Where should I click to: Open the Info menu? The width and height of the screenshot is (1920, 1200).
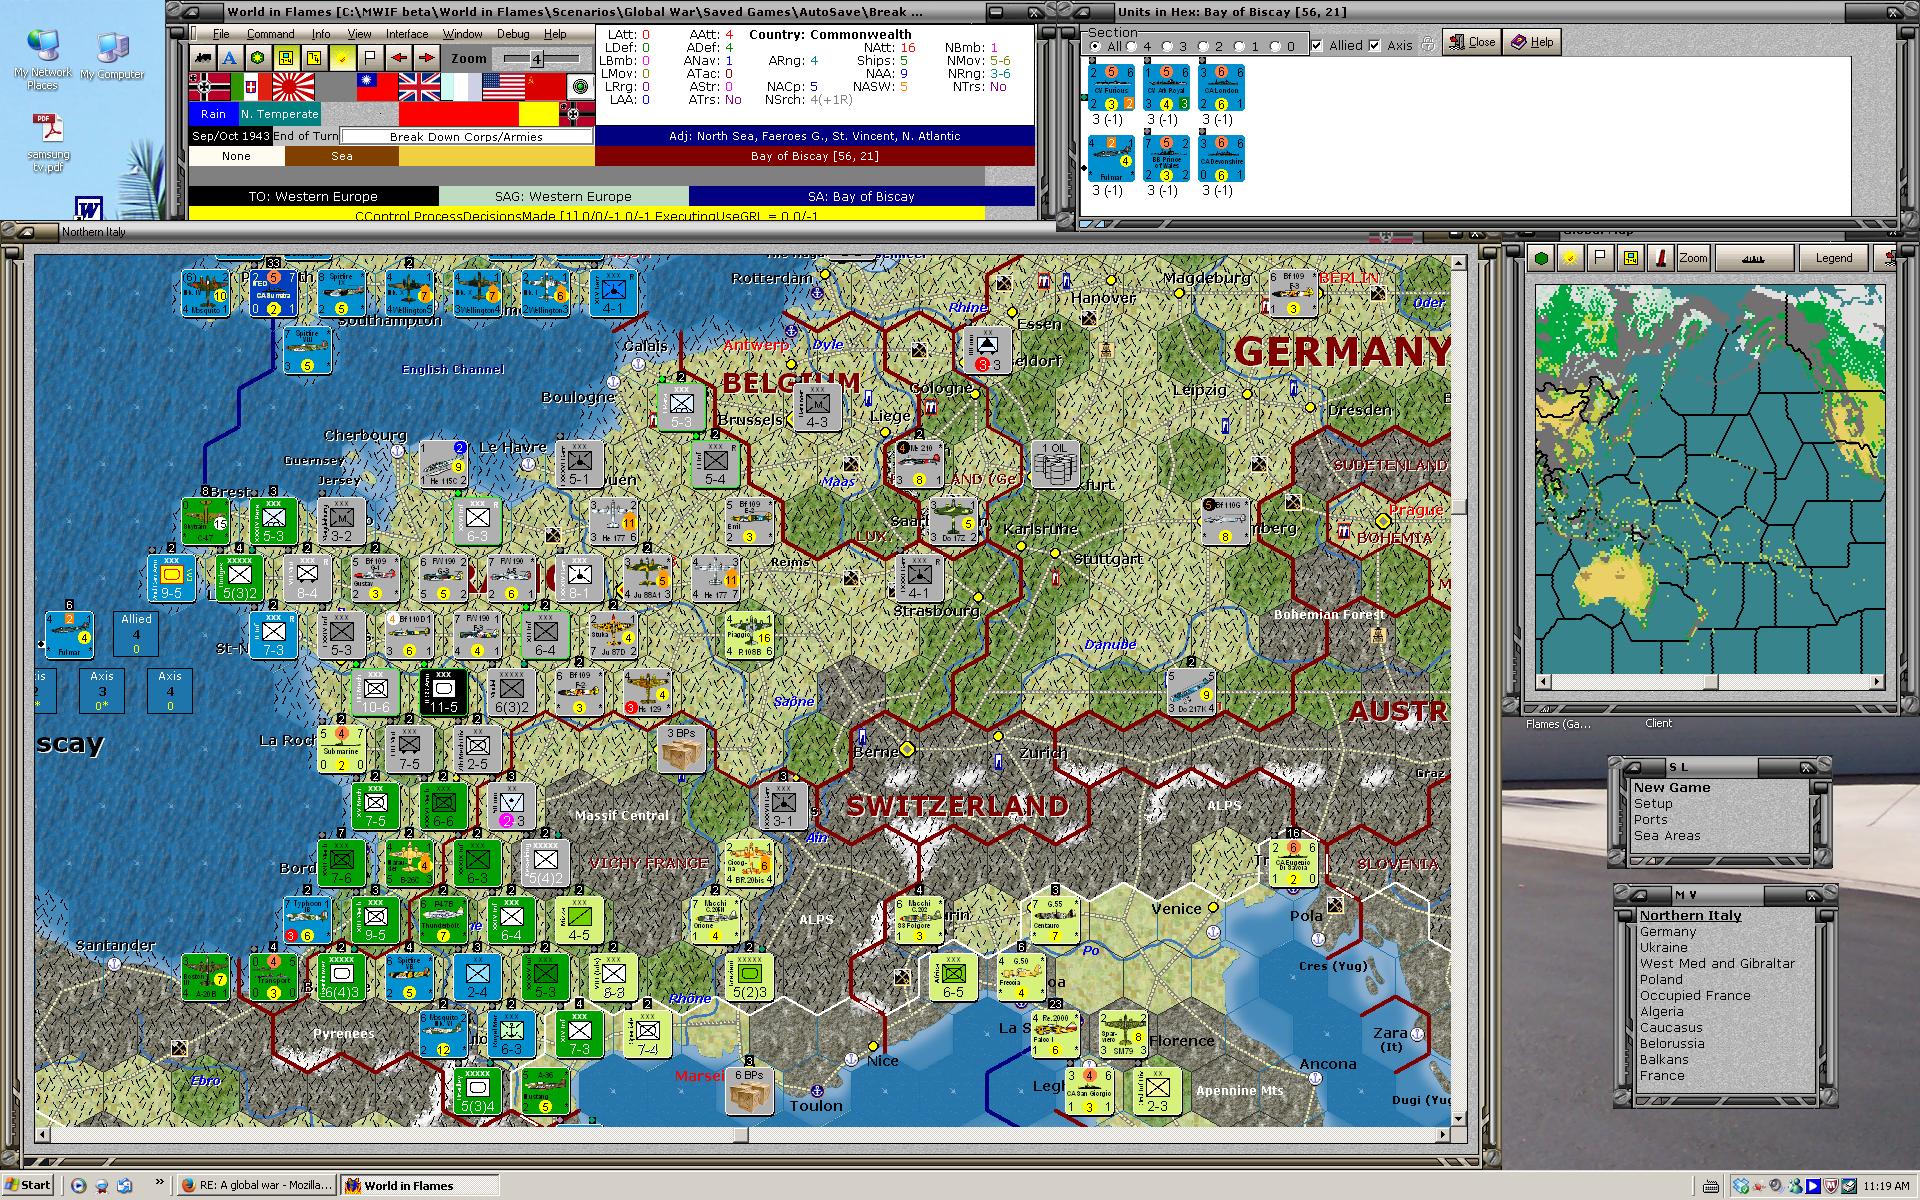(321, 34)
